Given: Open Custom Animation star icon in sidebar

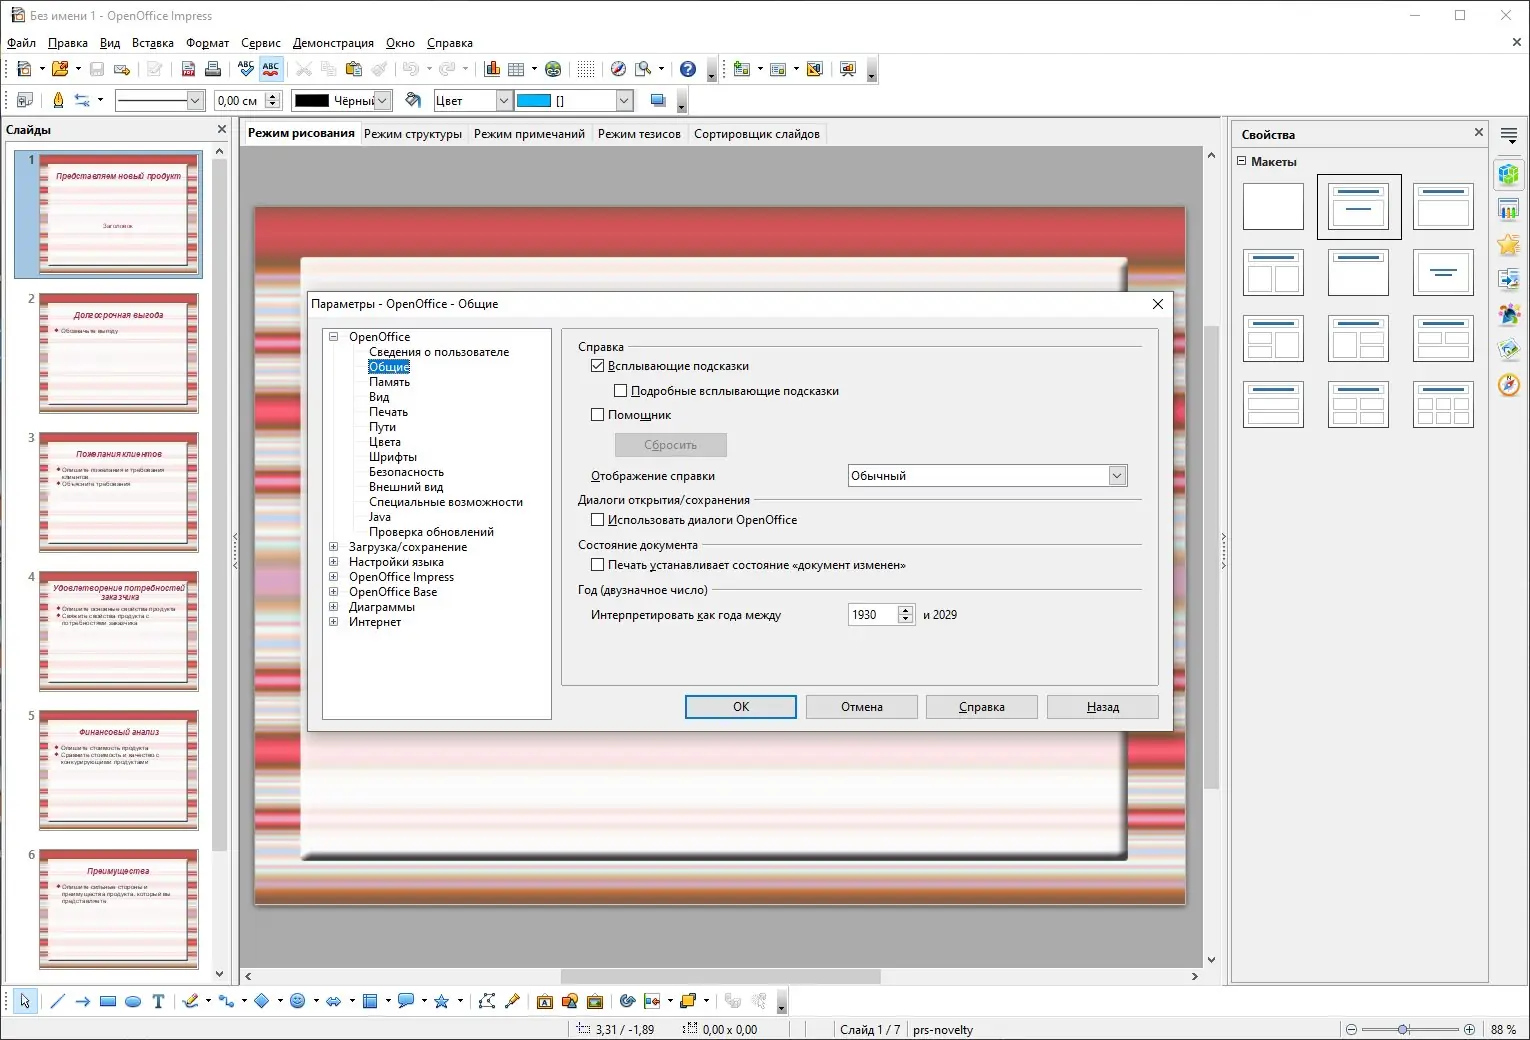Looking at the screenshot, I should tap(1508, 244).
